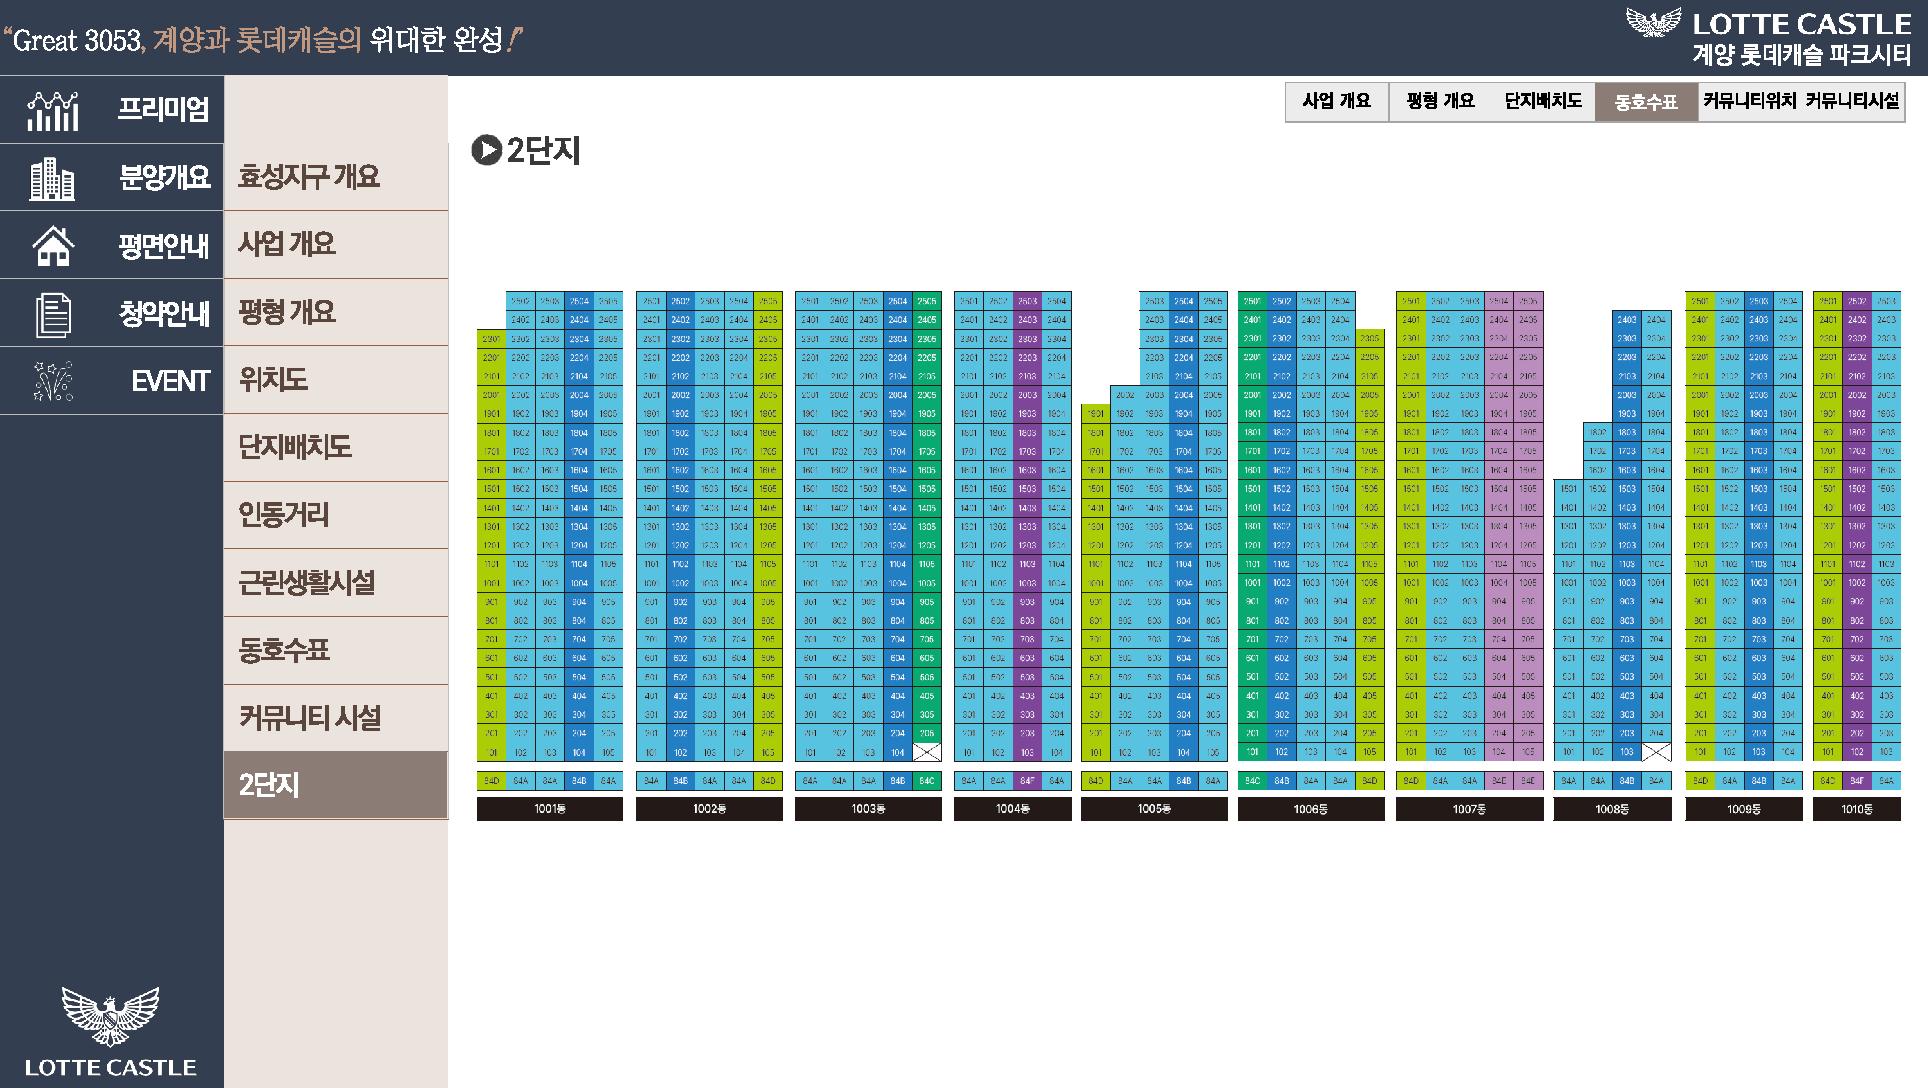Click unit 2402 in building 1002동
1928x1088 pixels.
[680, 320]
